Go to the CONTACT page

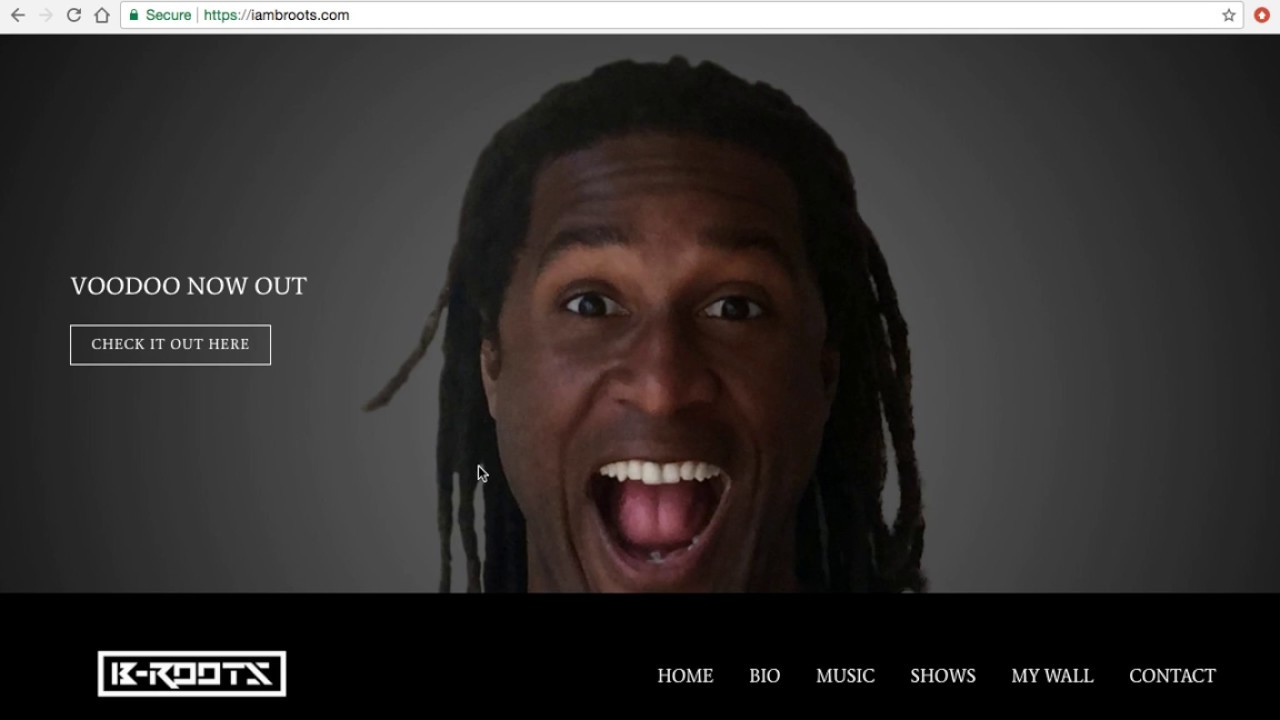(x=1172, y=676)
